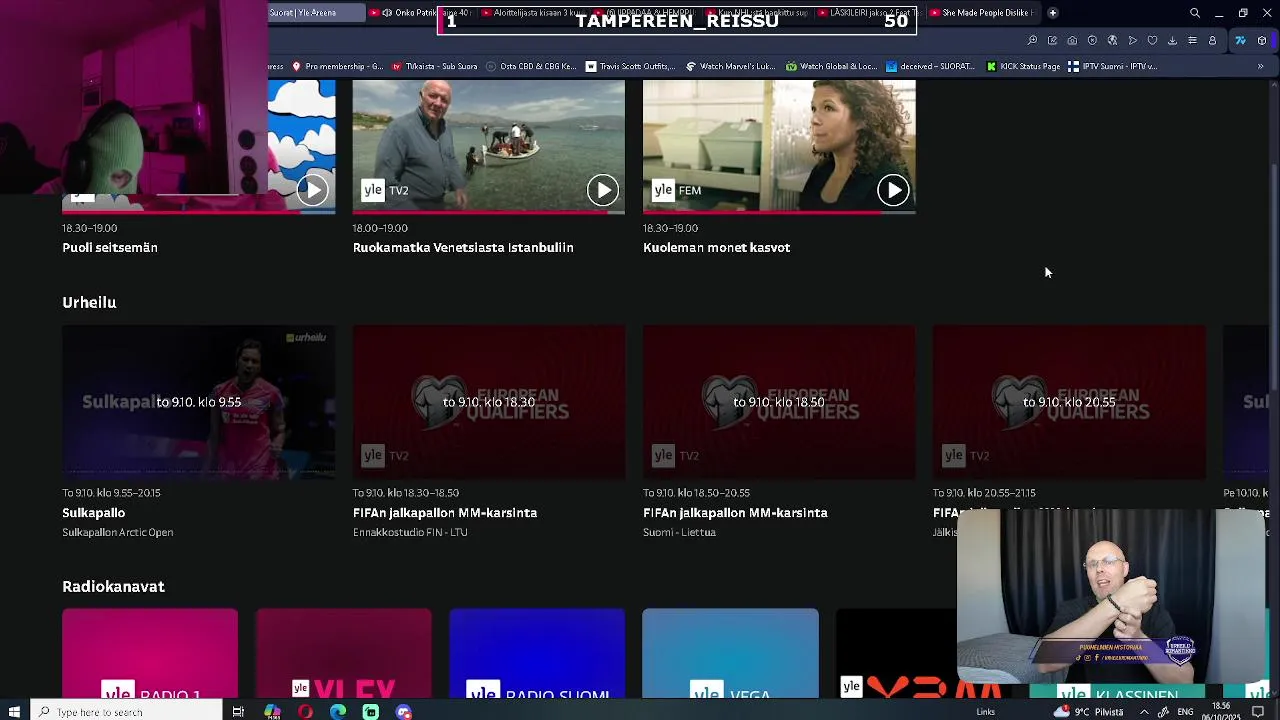The height and width of the screenshot is (720, 1280).
Task: Open Ennakkostudio FIN - LTU listing
Action: coord(410,532)
